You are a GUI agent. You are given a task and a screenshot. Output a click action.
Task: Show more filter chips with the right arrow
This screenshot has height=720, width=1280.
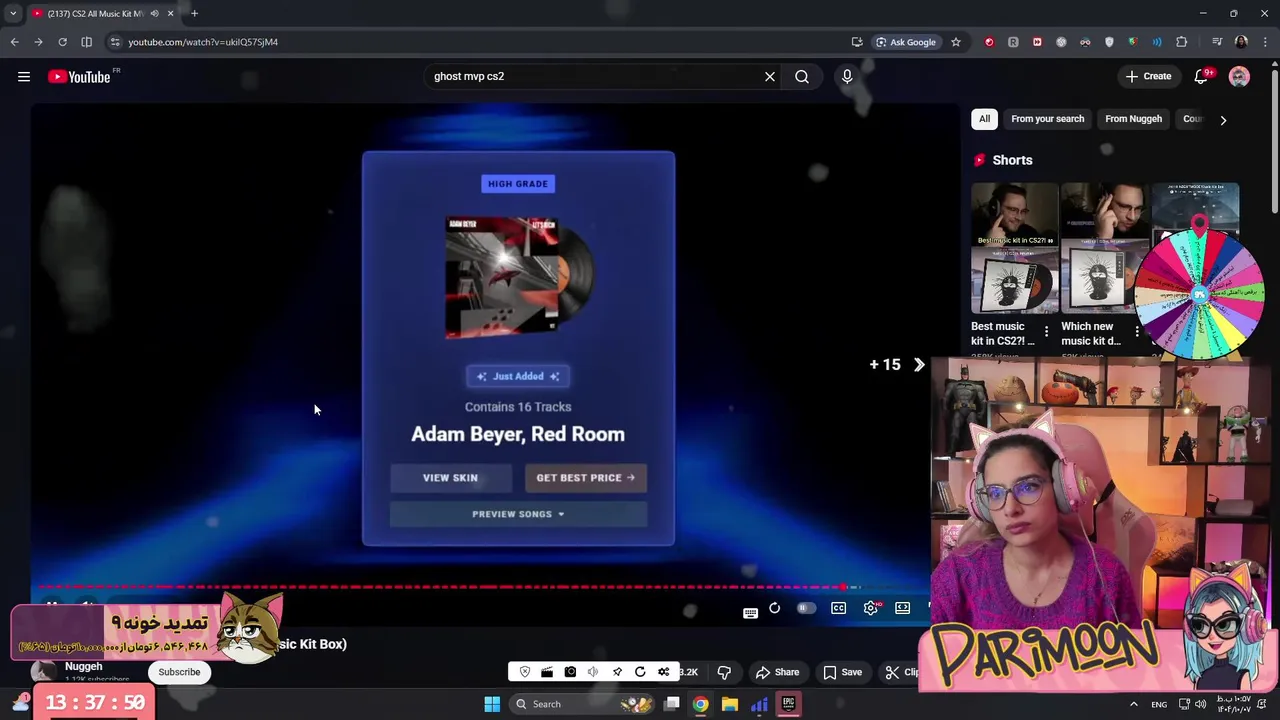(x=1223, y=120)
